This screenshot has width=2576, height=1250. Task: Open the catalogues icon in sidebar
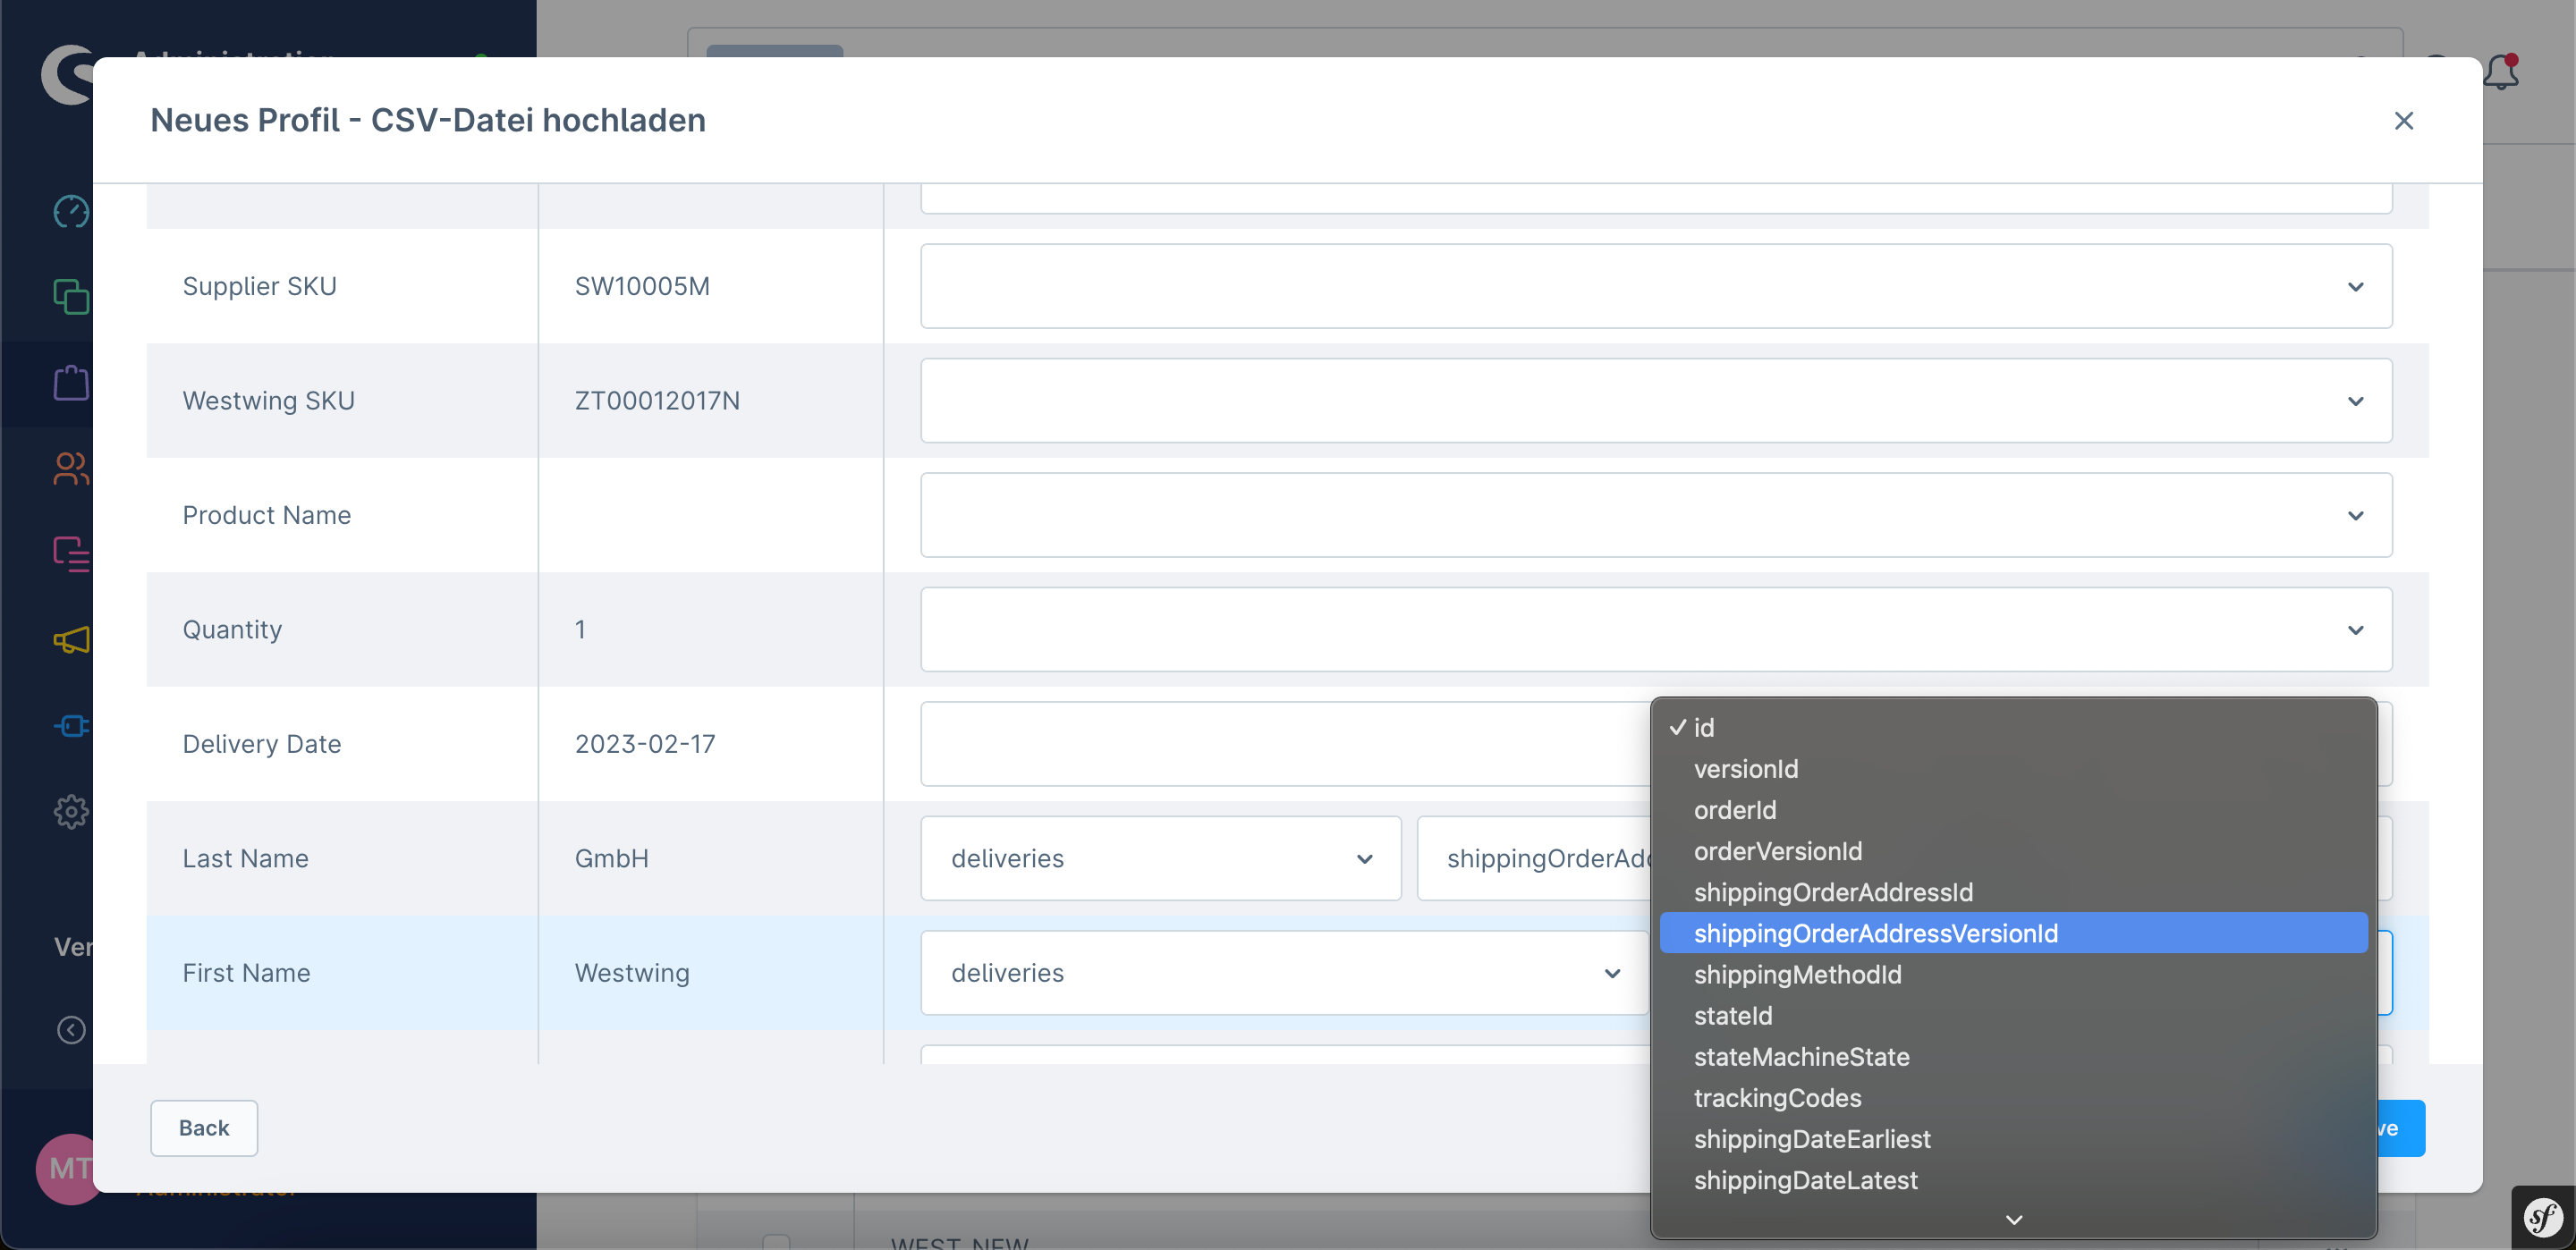(x=71, y=297)
